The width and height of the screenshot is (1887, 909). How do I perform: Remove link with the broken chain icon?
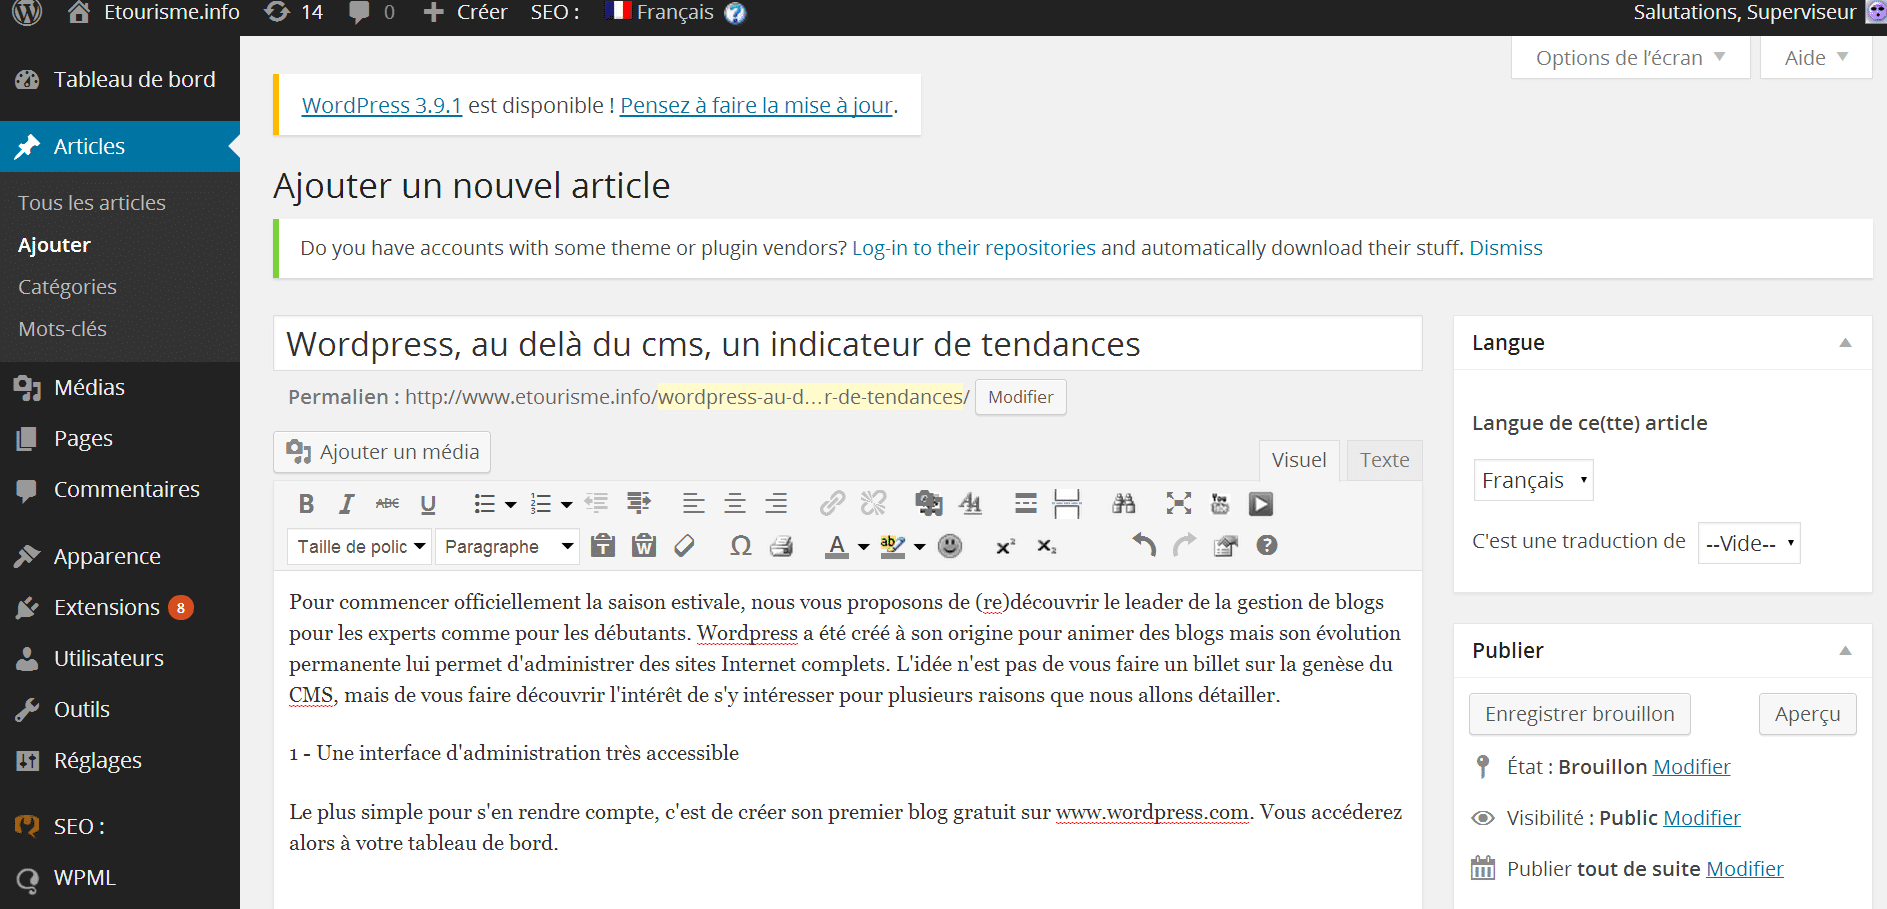873,503
